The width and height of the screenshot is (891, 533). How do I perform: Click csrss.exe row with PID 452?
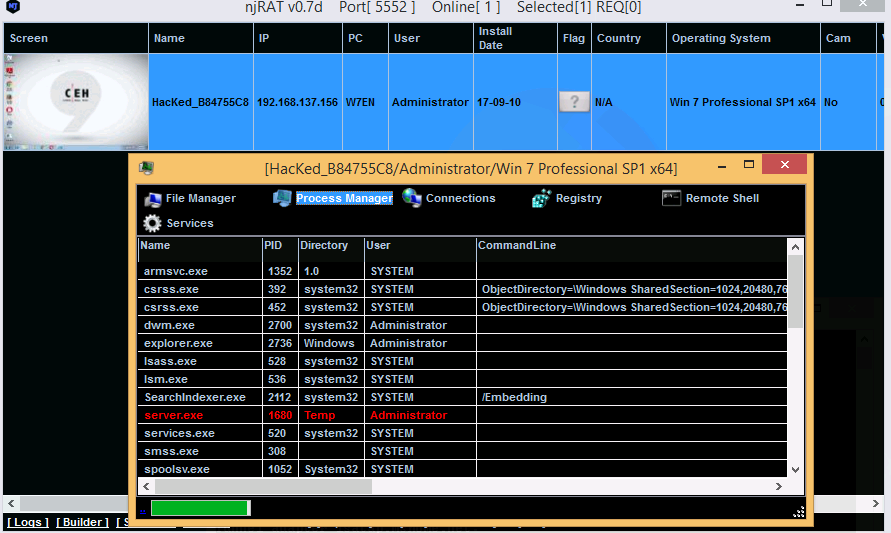point(463,307)
